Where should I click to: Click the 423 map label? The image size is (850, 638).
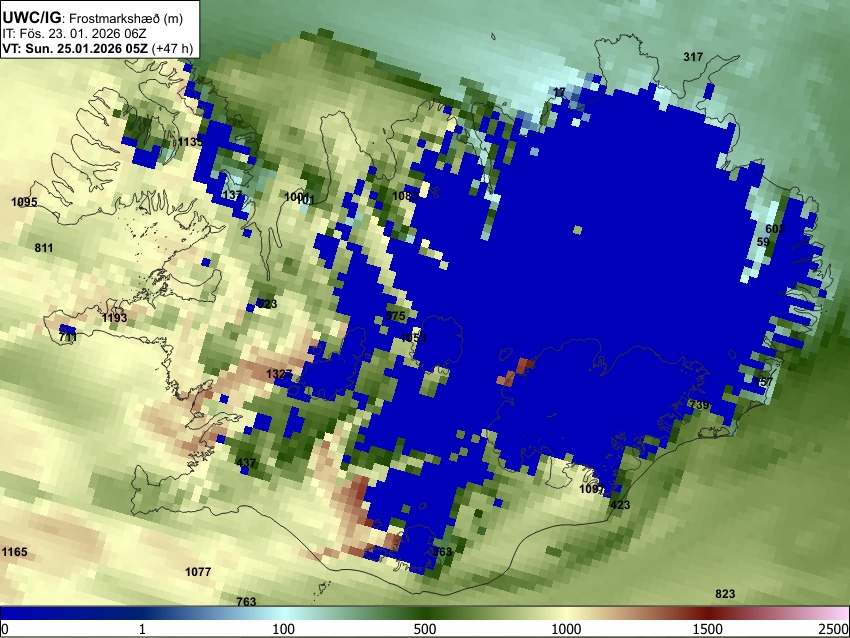tap(620, 505)
